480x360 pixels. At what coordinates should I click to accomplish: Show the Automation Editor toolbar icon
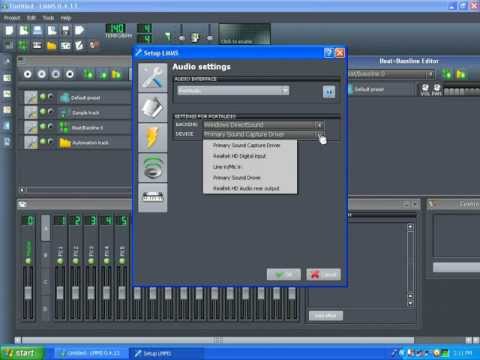(x=51, y=45)
